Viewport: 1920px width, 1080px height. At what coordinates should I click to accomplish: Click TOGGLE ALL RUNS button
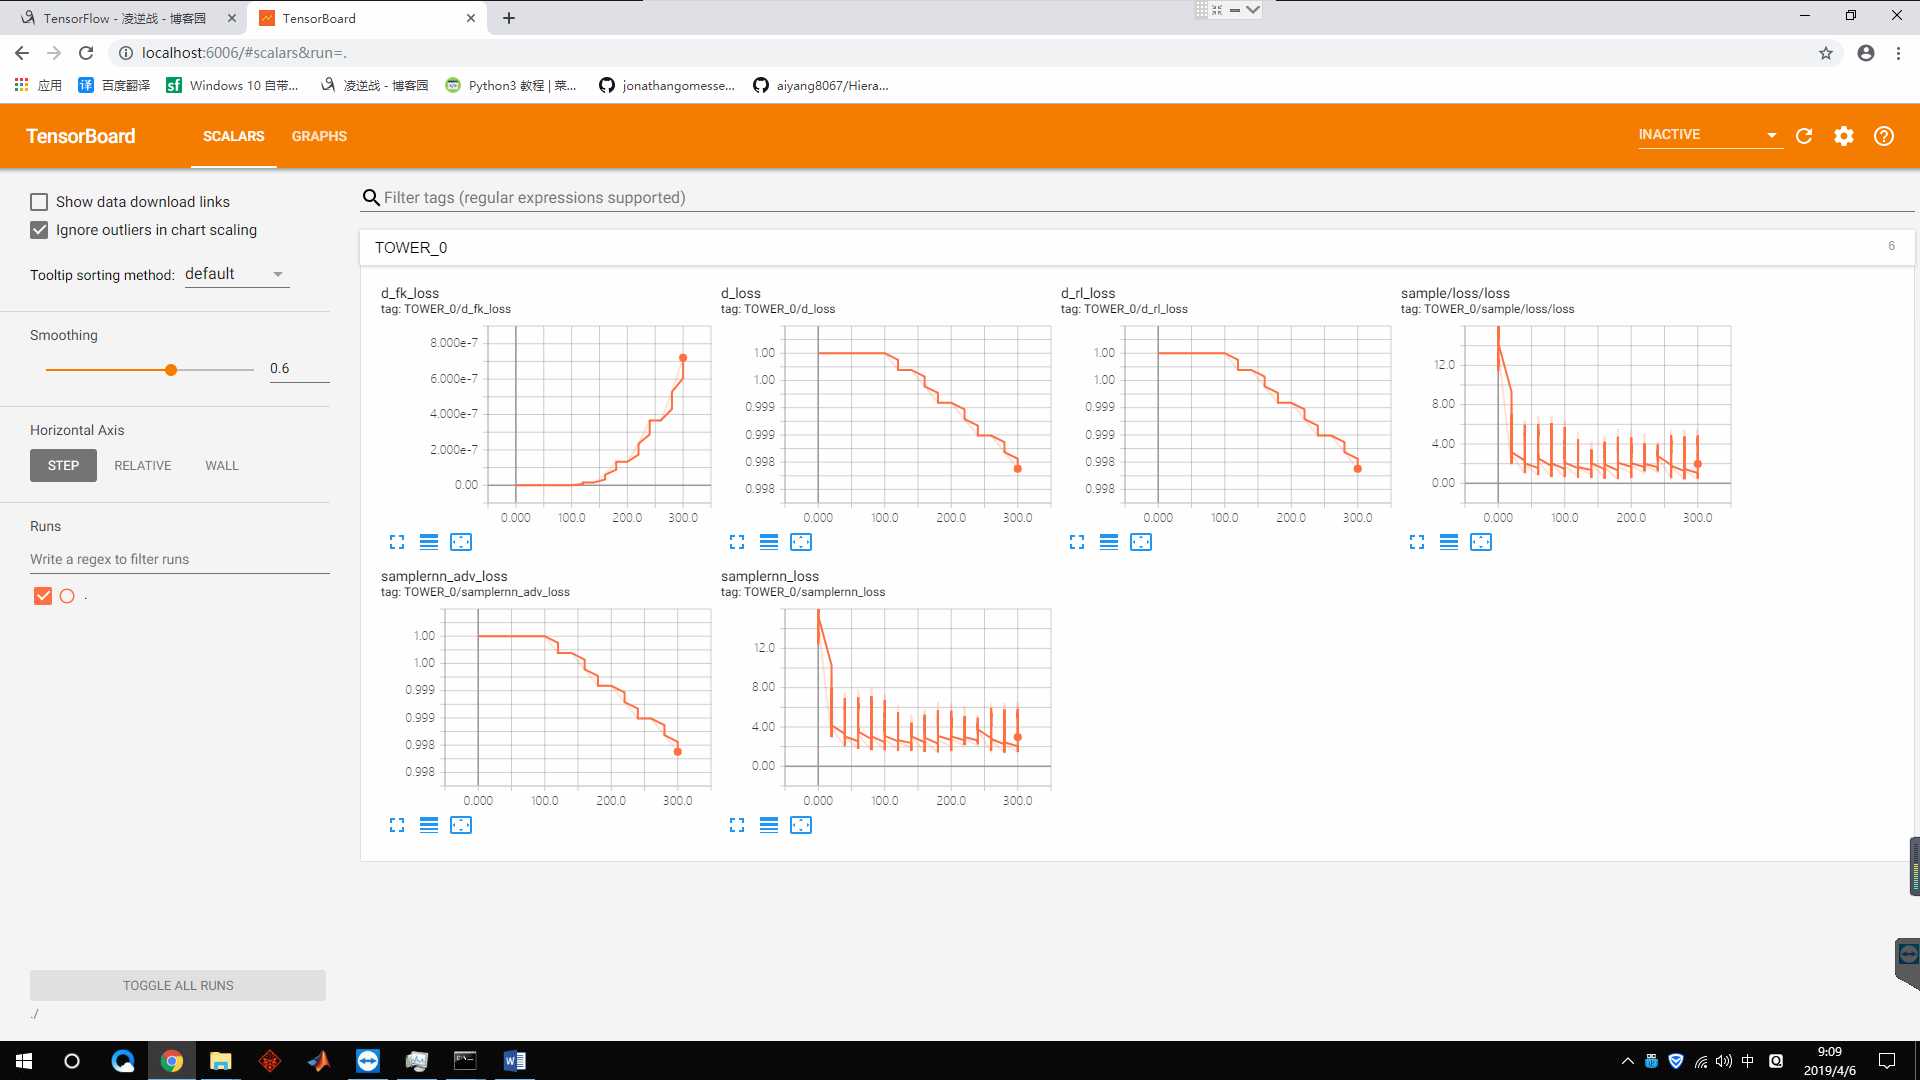178,985
